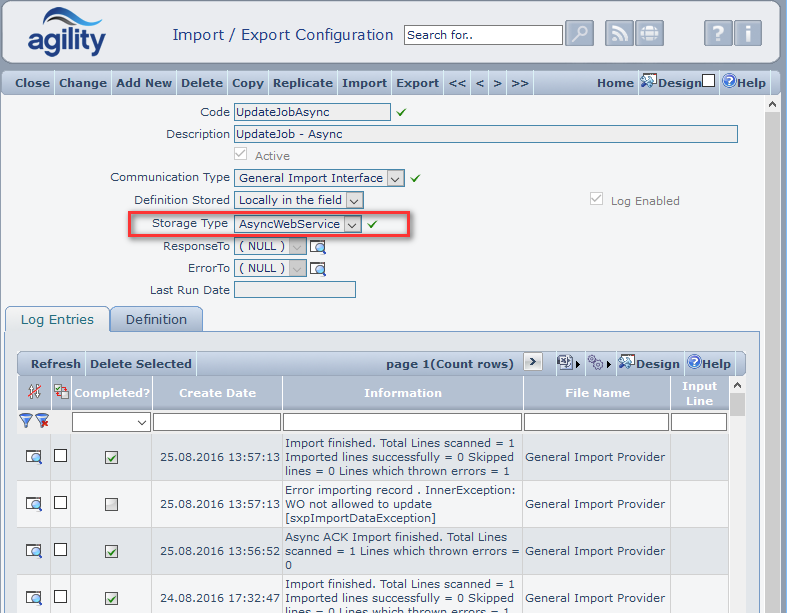787x613 pixels.
Task: Open the RSS feed icon in header
Action: [x=620, y=34]
